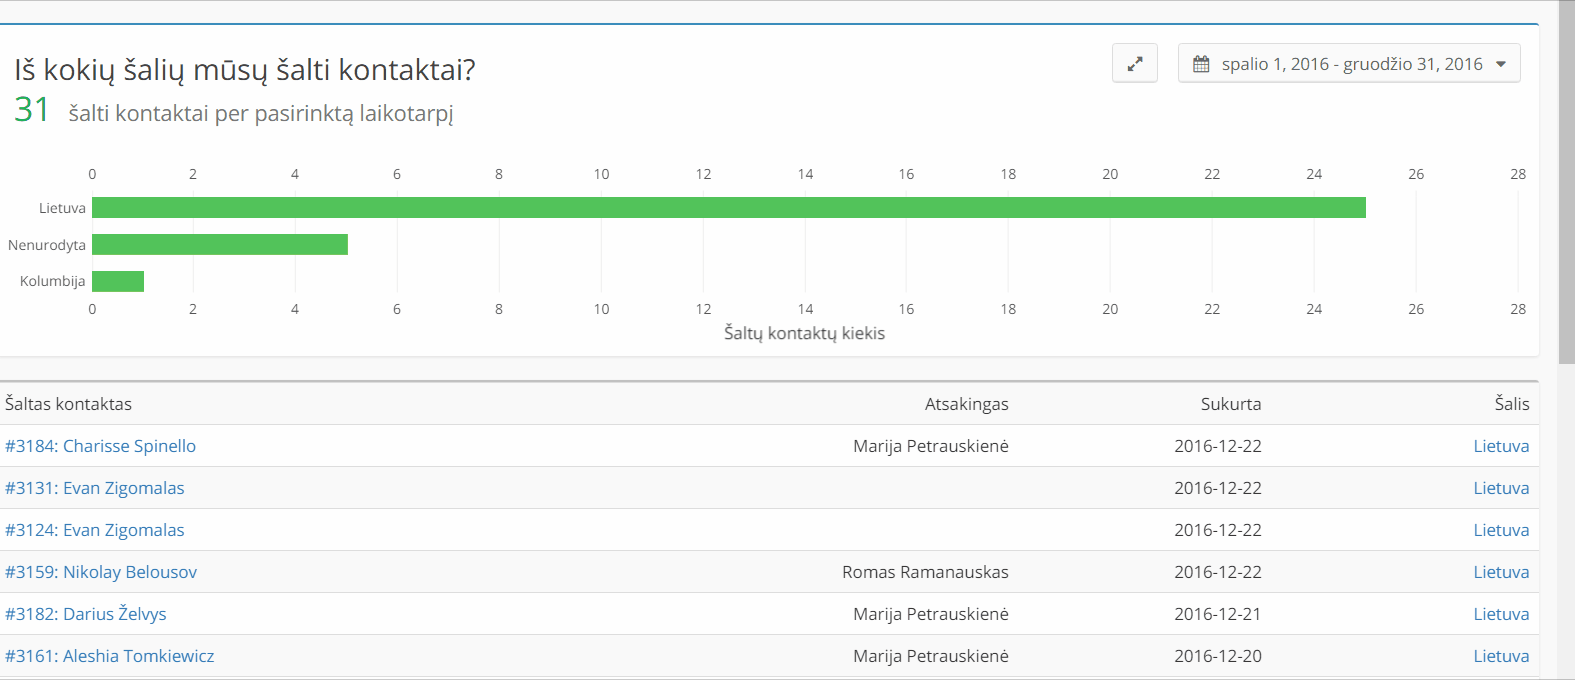Viewport: 1575px width, 680px height.
Task: Click Lietuva link in the #3131 row
Action: [x=1501, y=488]
